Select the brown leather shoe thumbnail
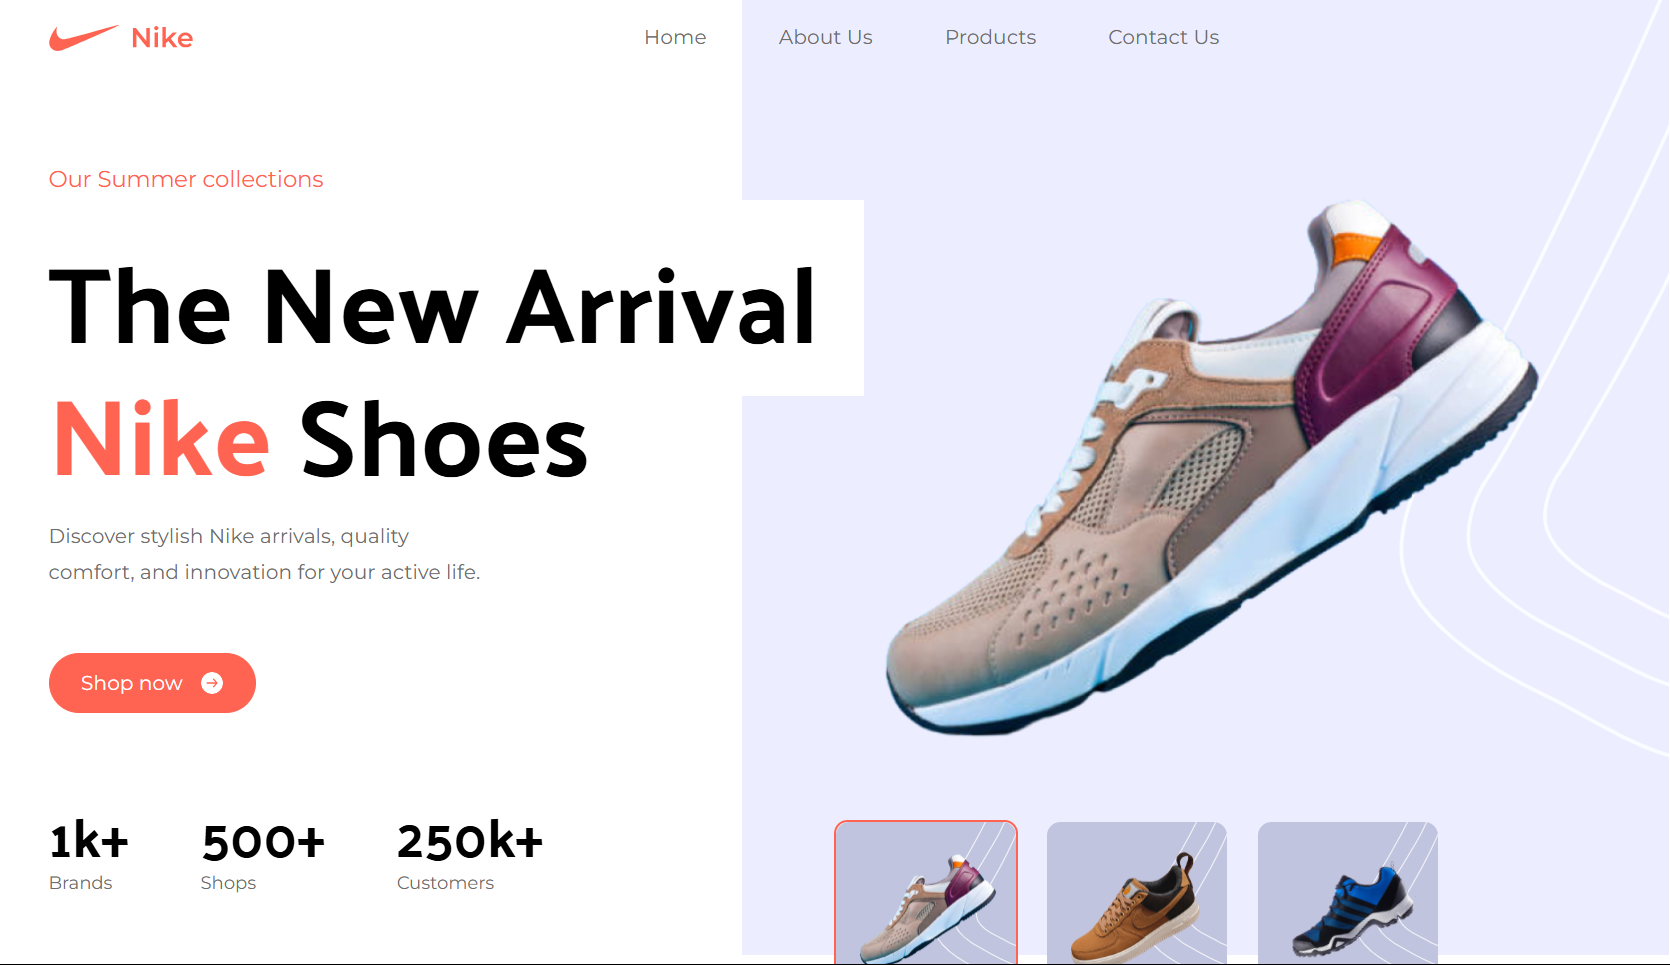The height and width of the screenshot is (965, 1670). 1137,892
